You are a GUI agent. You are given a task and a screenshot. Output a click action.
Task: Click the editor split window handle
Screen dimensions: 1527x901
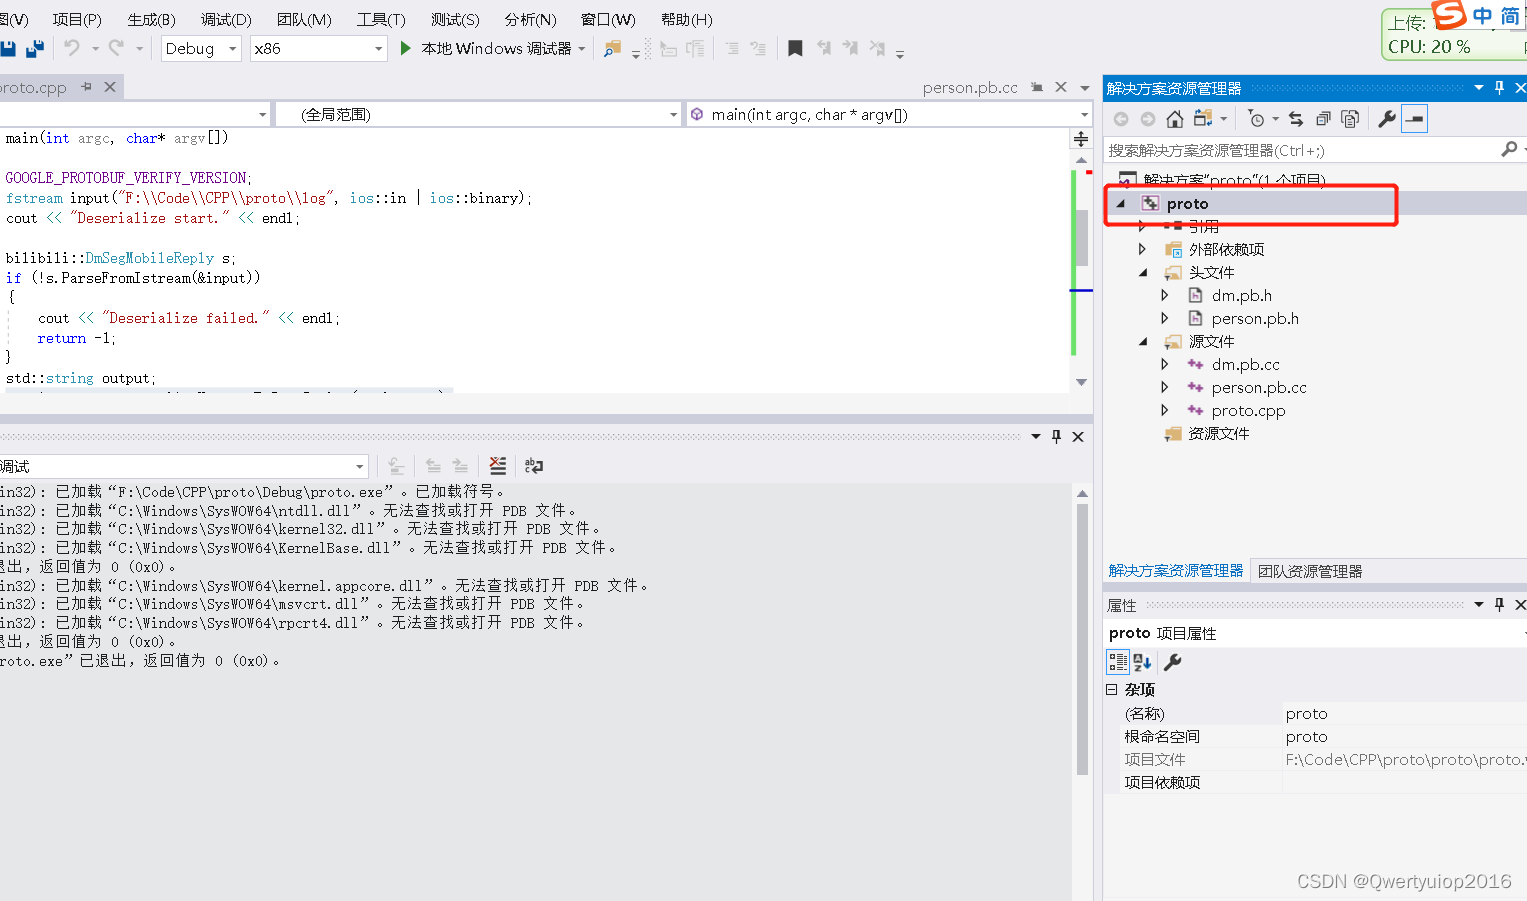(1081, 139)
